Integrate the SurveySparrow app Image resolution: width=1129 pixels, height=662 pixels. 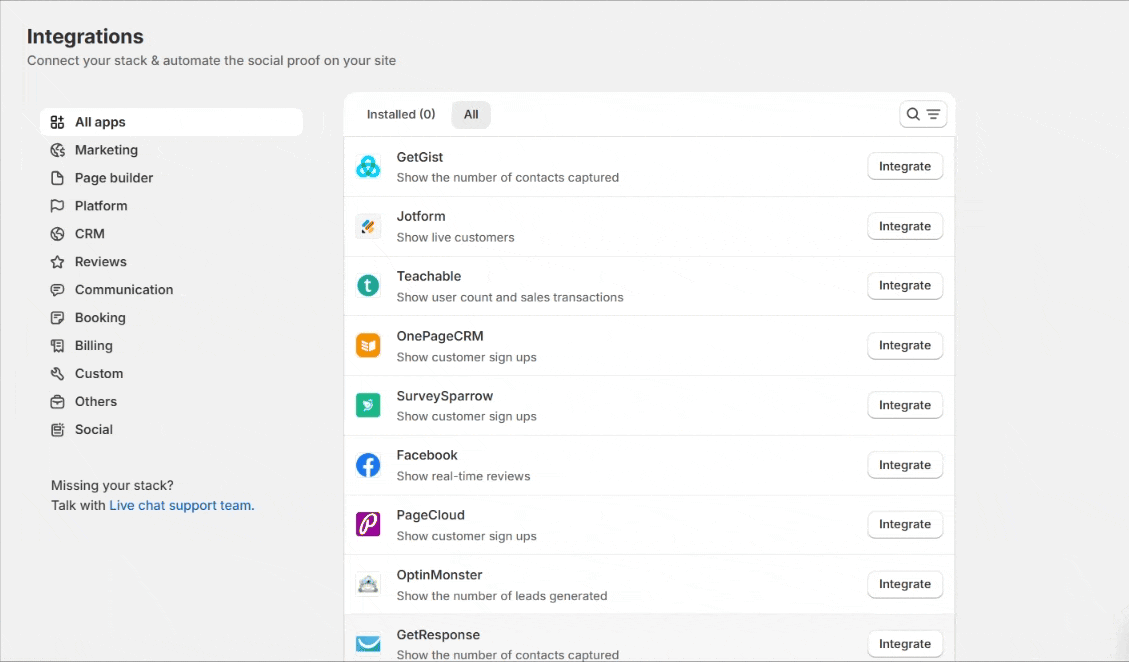(x=905, y=406)
